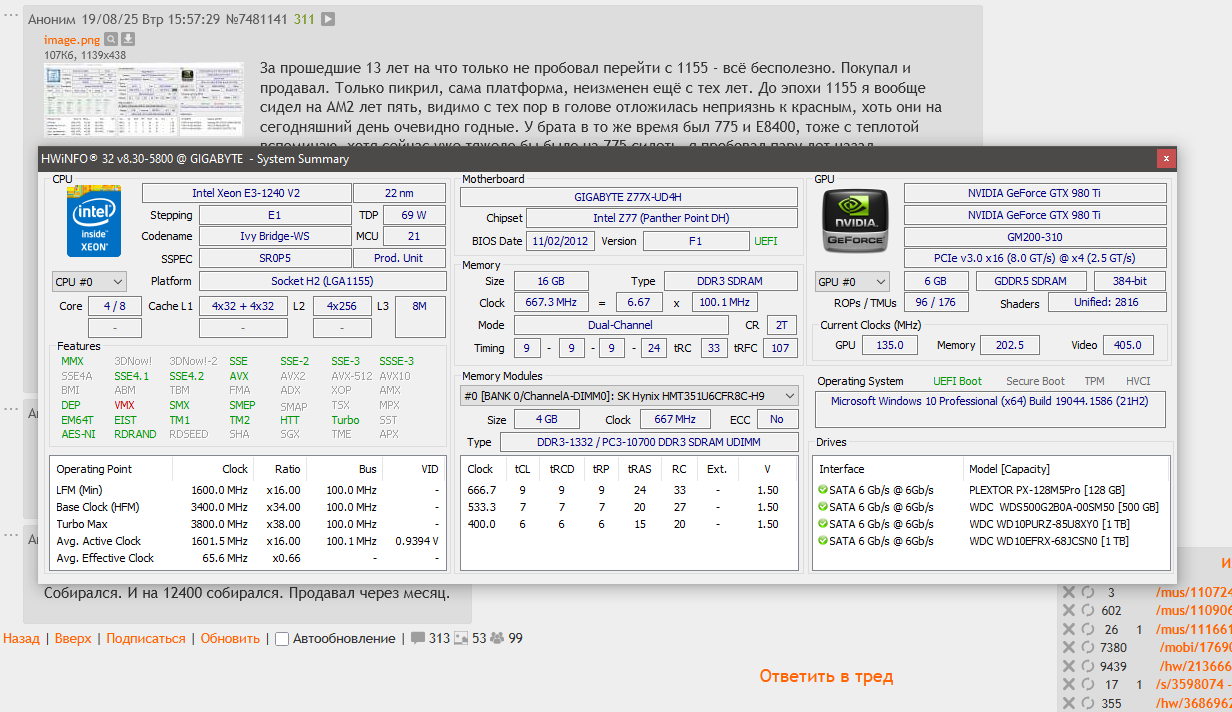Open the /mus/110724 thread link

click(1193, 592)
